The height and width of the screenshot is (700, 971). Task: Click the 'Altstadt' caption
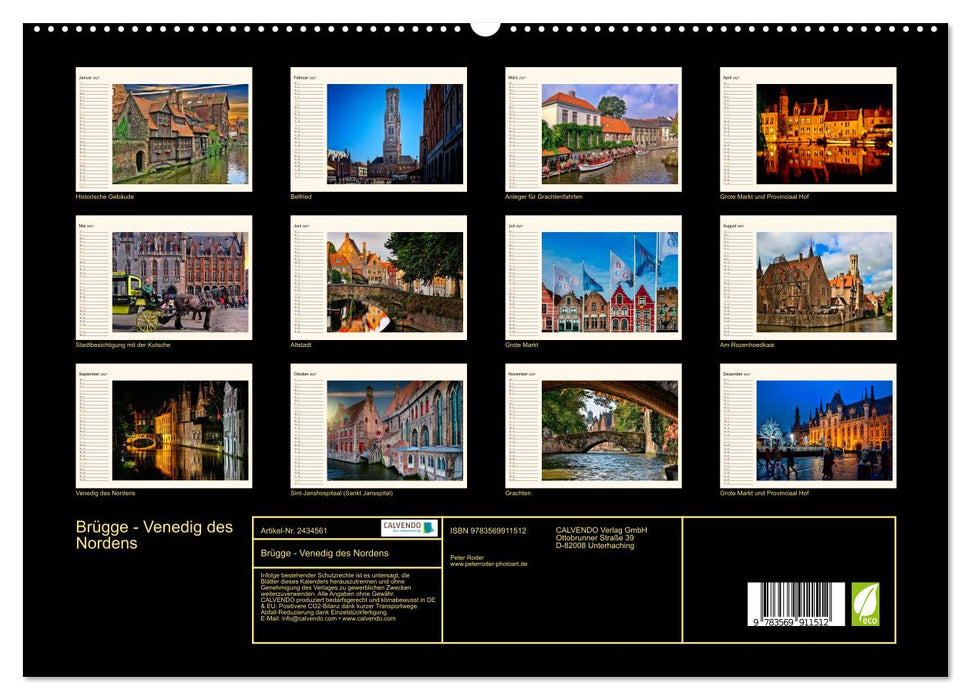[x=301, y=345]
